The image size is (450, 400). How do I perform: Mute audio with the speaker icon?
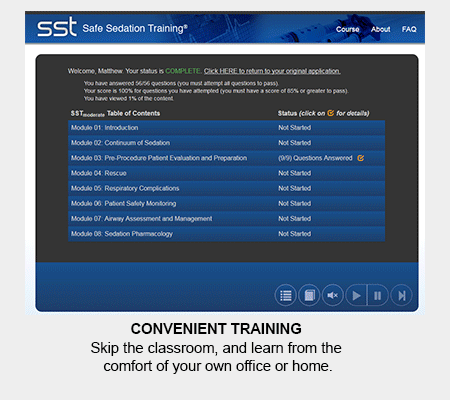pos(332,295)
